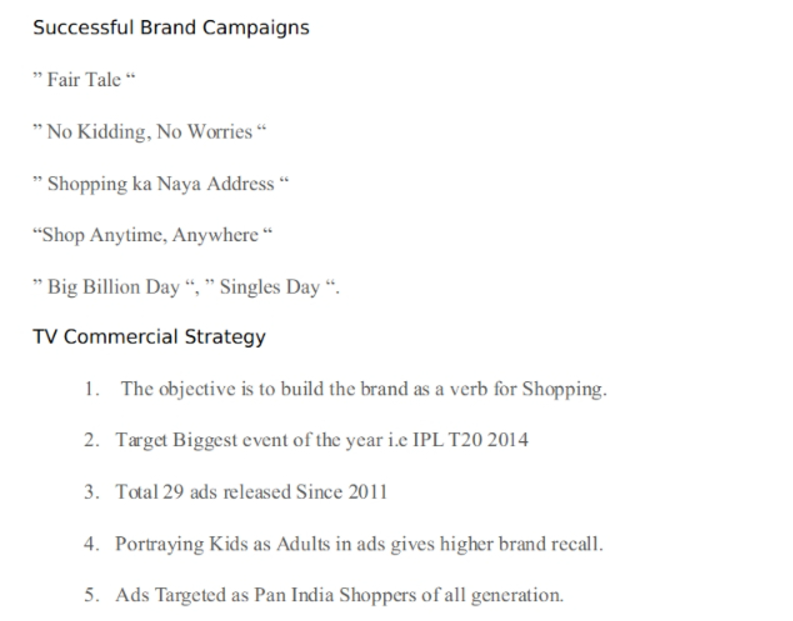Click the IPL T20 2014 list item
The width and height of the screenshot is (793, 621).
322,440
